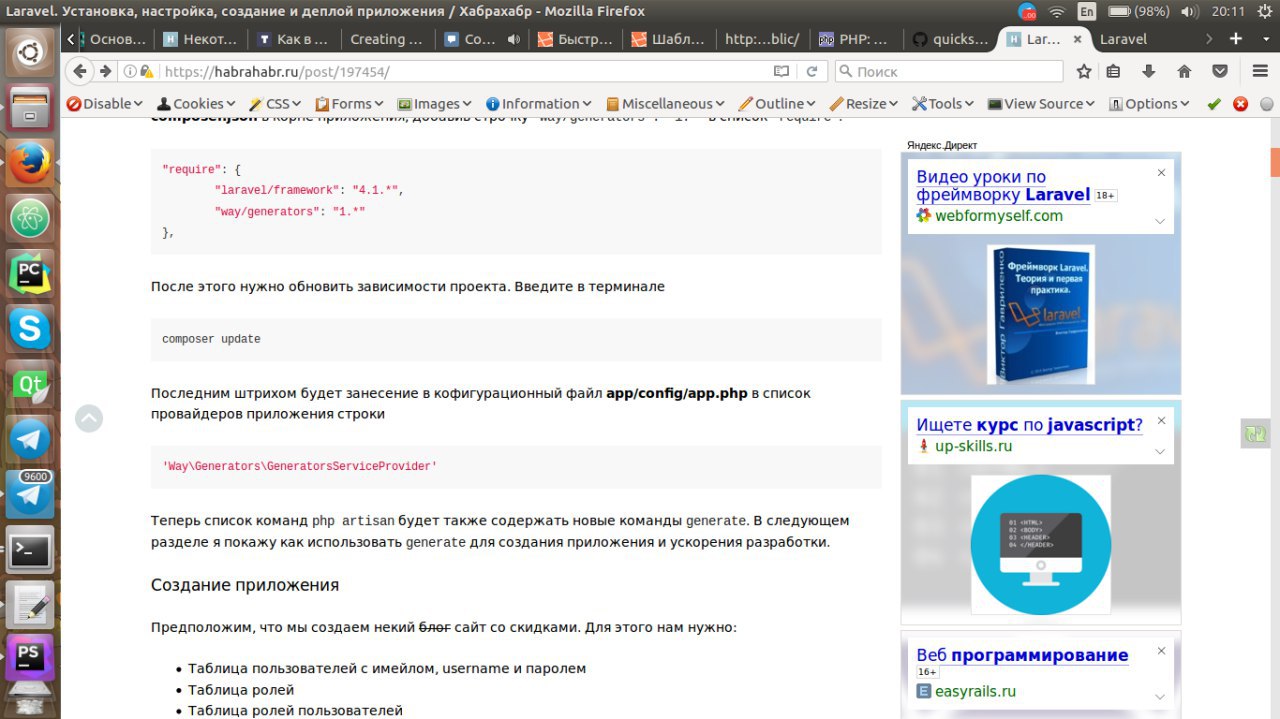Switch to the 'Creating…' tab

coord(388,39)
